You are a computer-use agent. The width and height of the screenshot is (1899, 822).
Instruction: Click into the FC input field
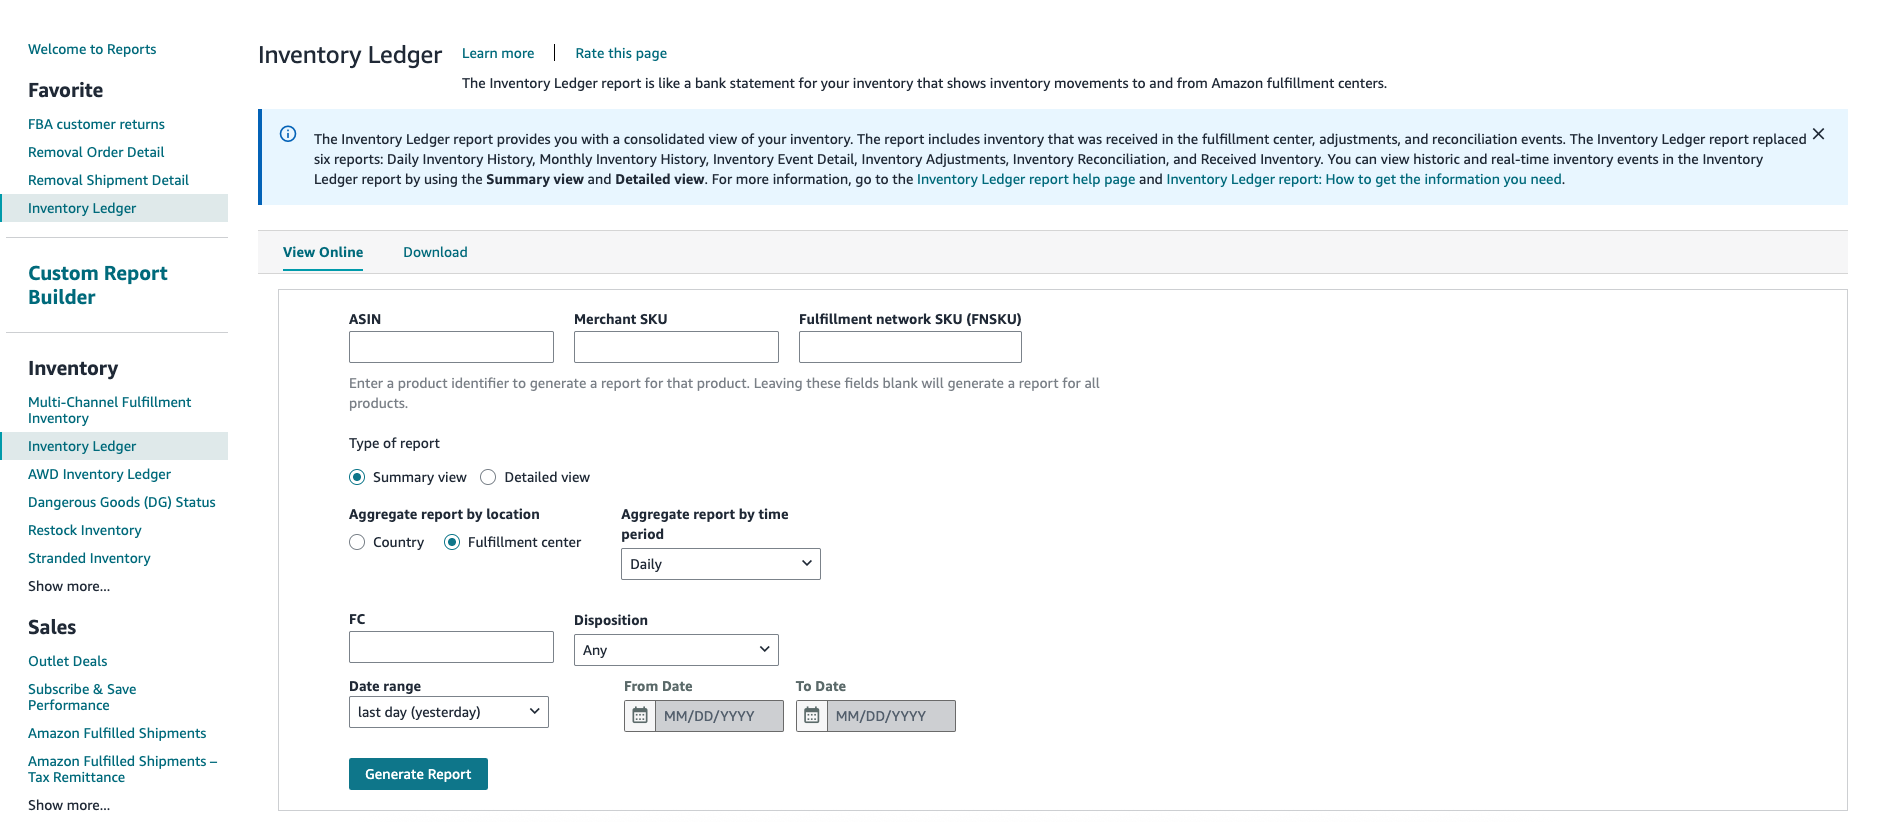[451, 647]
